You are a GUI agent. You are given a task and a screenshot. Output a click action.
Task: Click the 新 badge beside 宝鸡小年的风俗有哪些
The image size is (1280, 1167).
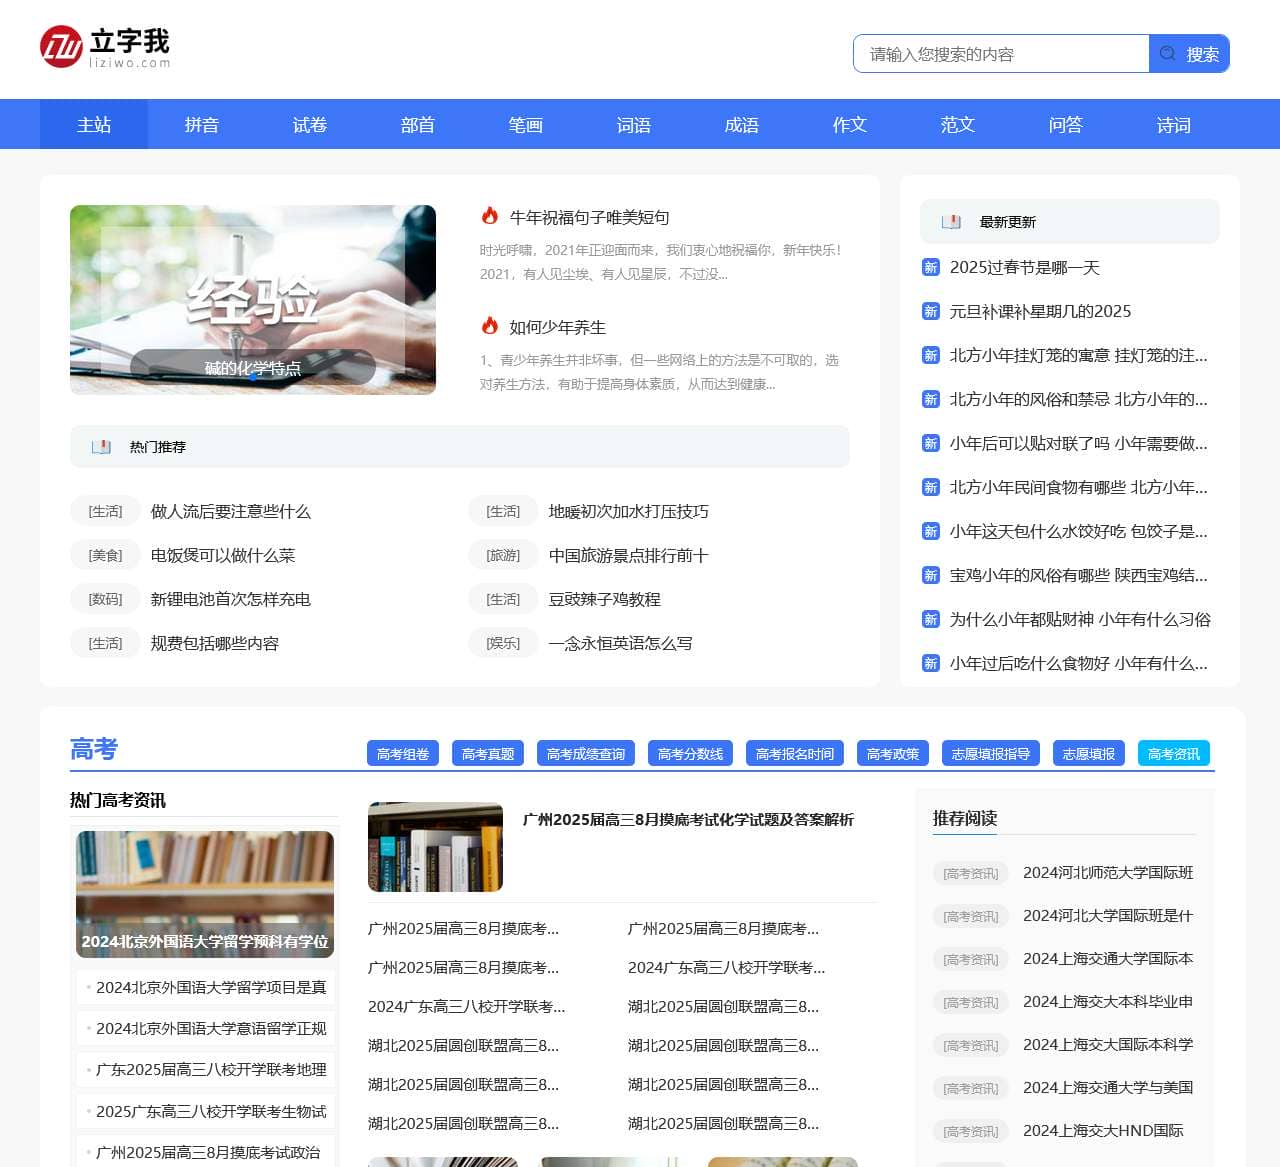coord(931,575)
